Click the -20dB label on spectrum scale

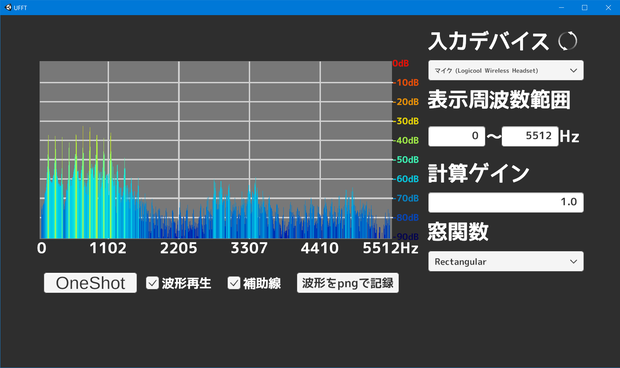407,102
